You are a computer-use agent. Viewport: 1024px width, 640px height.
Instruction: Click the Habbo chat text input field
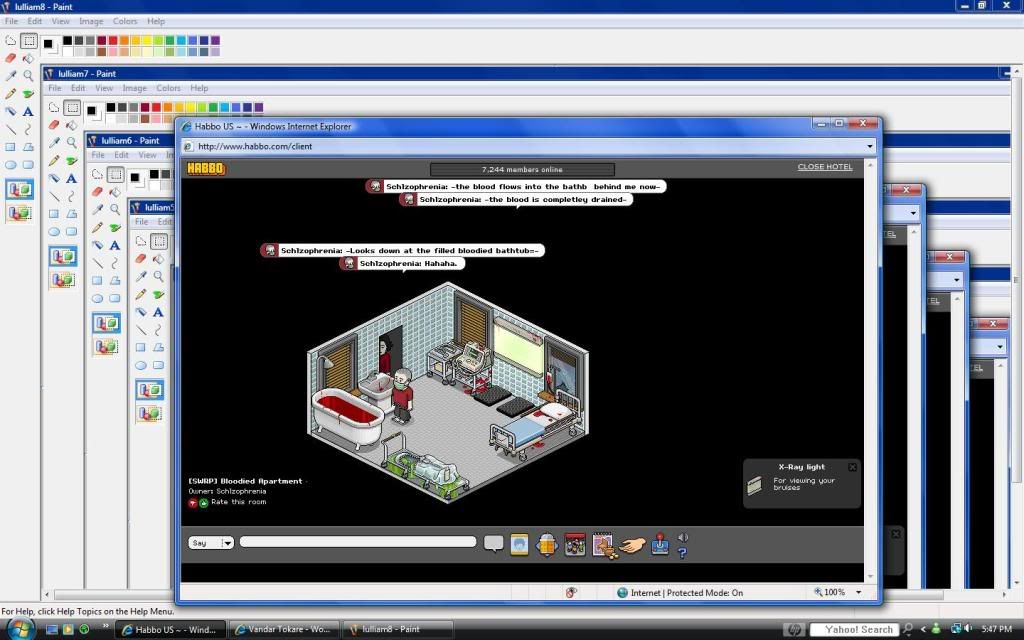(358, 542)
